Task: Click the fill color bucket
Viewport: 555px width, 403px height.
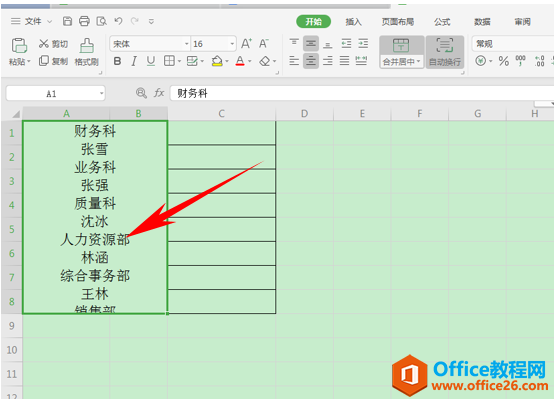Action: click(x=217, y=61)
